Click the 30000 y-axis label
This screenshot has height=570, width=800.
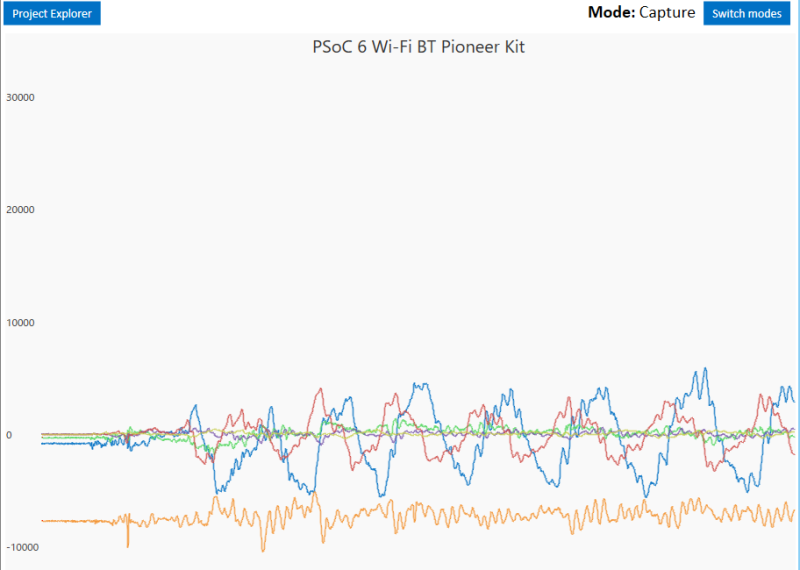pos(21,98)
